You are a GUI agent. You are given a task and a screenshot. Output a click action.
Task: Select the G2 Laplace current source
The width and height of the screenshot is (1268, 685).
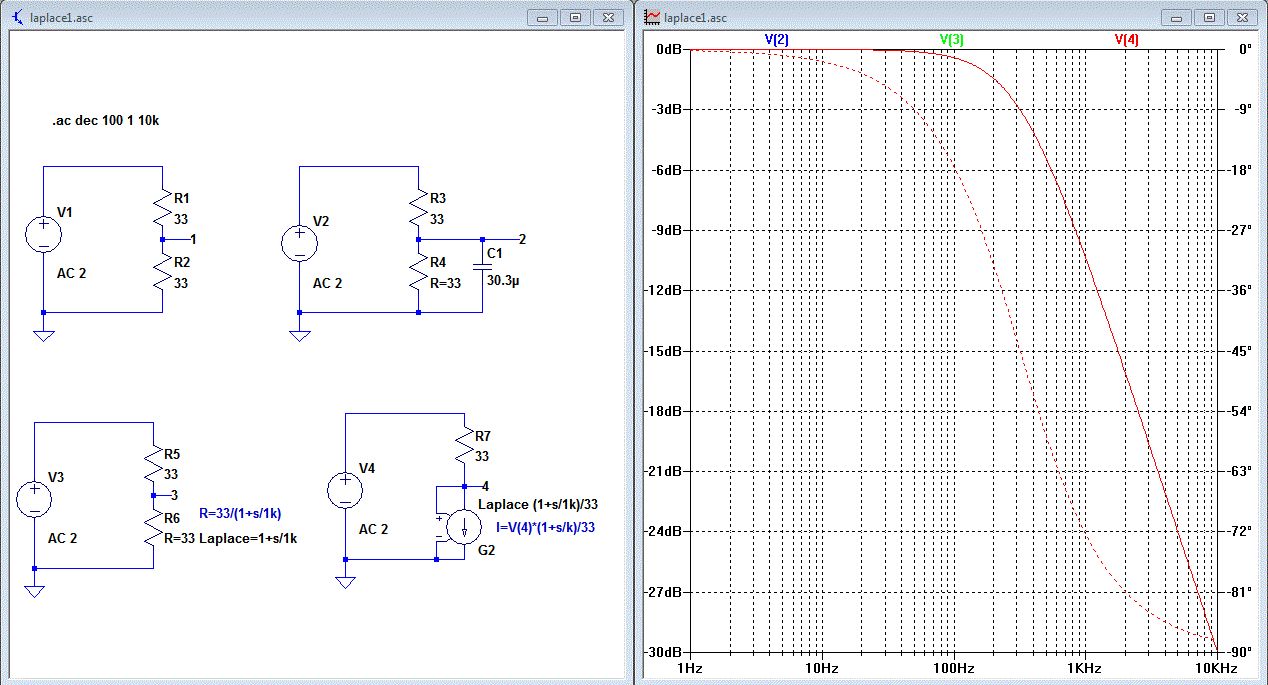[465, 527]
